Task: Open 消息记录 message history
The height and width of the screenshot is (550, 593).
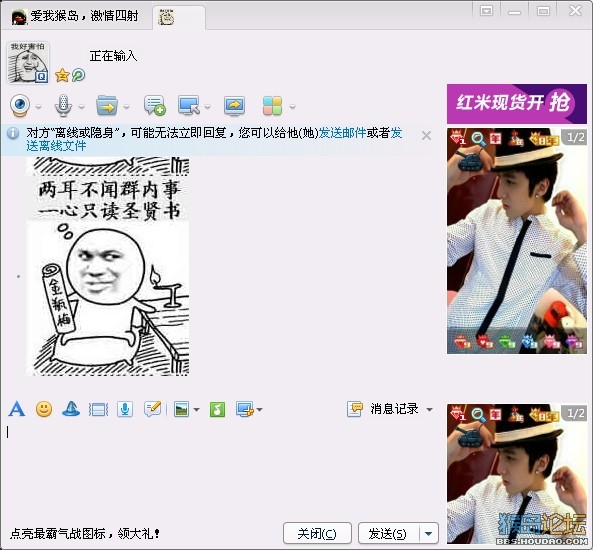Action: pyautogui.click(x=383, y=409)
